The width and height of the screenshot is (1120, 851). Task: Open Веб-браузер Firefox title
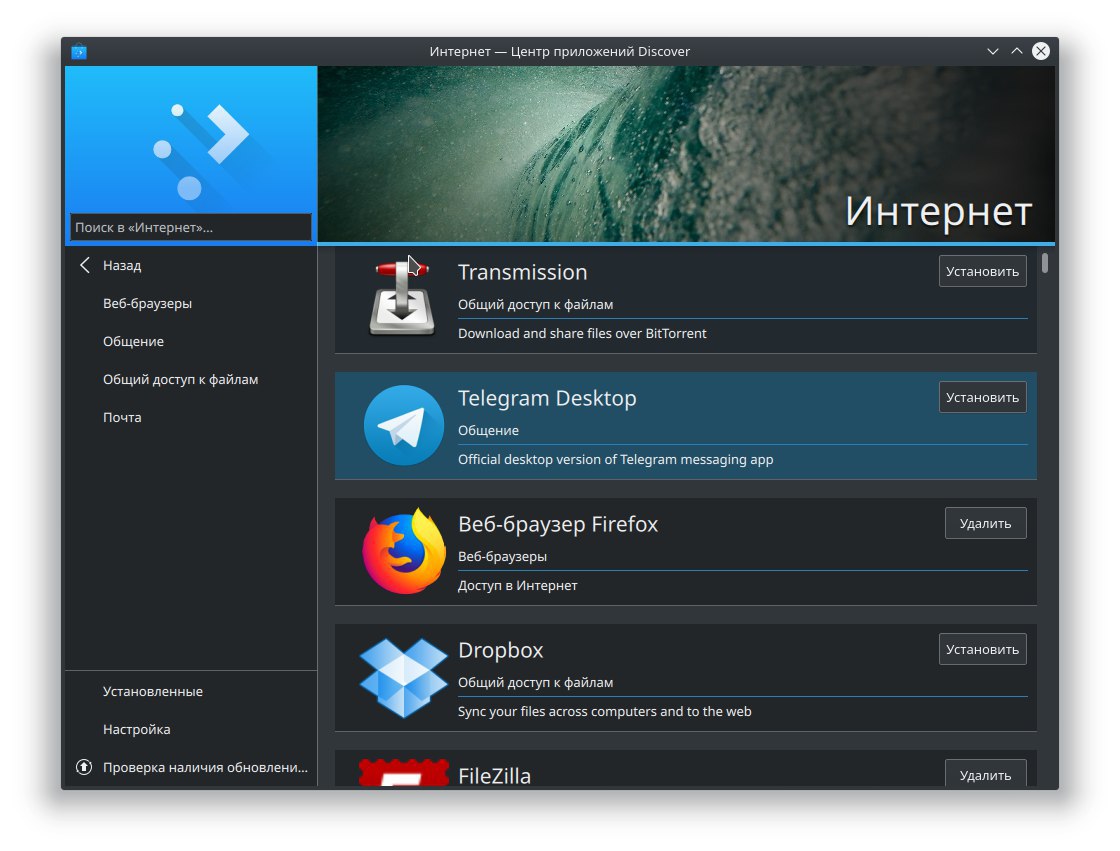pos(558,524)
